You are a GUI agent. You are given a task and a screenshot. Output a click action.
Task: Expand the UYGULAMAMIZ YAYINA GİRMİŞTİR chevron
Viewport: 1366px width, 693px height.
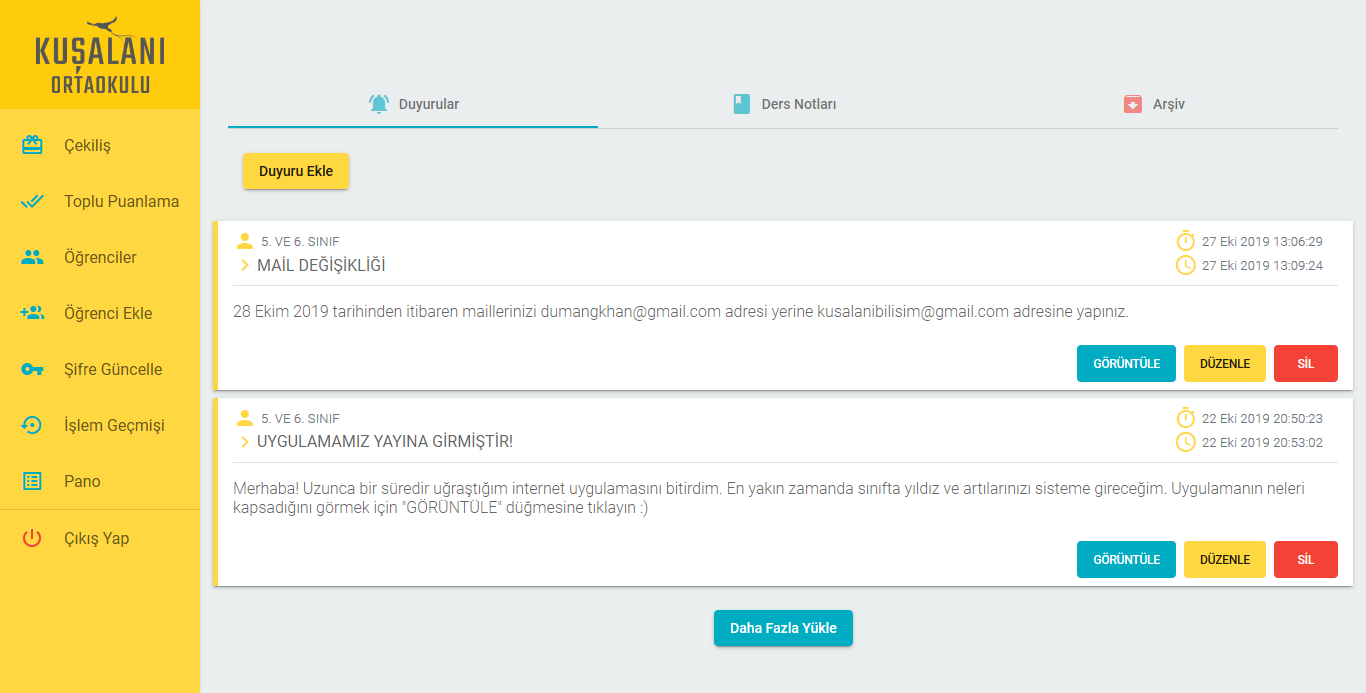coord(245,442)
